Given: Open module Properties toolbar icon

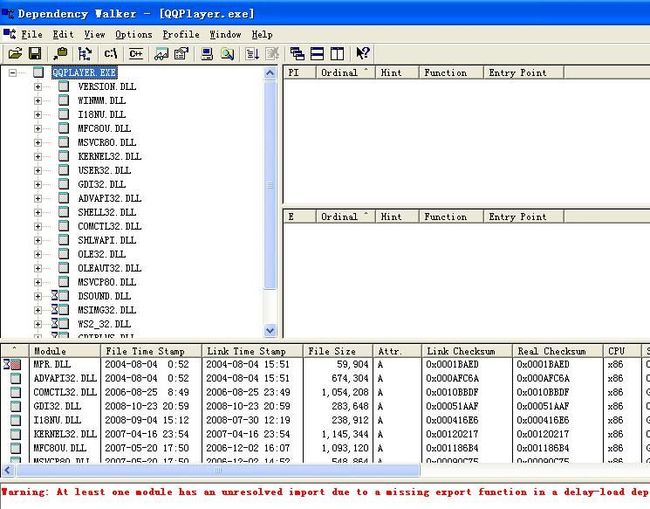Looking at the screenshot, I should click(x=181, y=53).
